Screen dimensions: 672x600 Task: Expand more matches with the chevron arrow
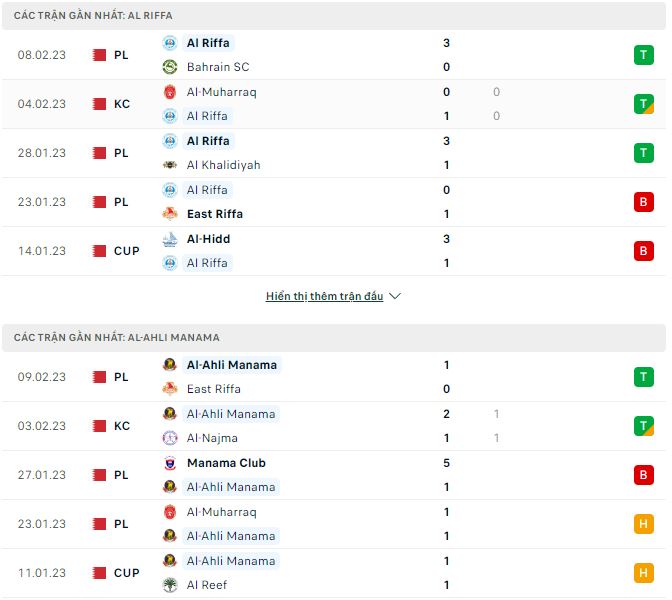[395, 297]
